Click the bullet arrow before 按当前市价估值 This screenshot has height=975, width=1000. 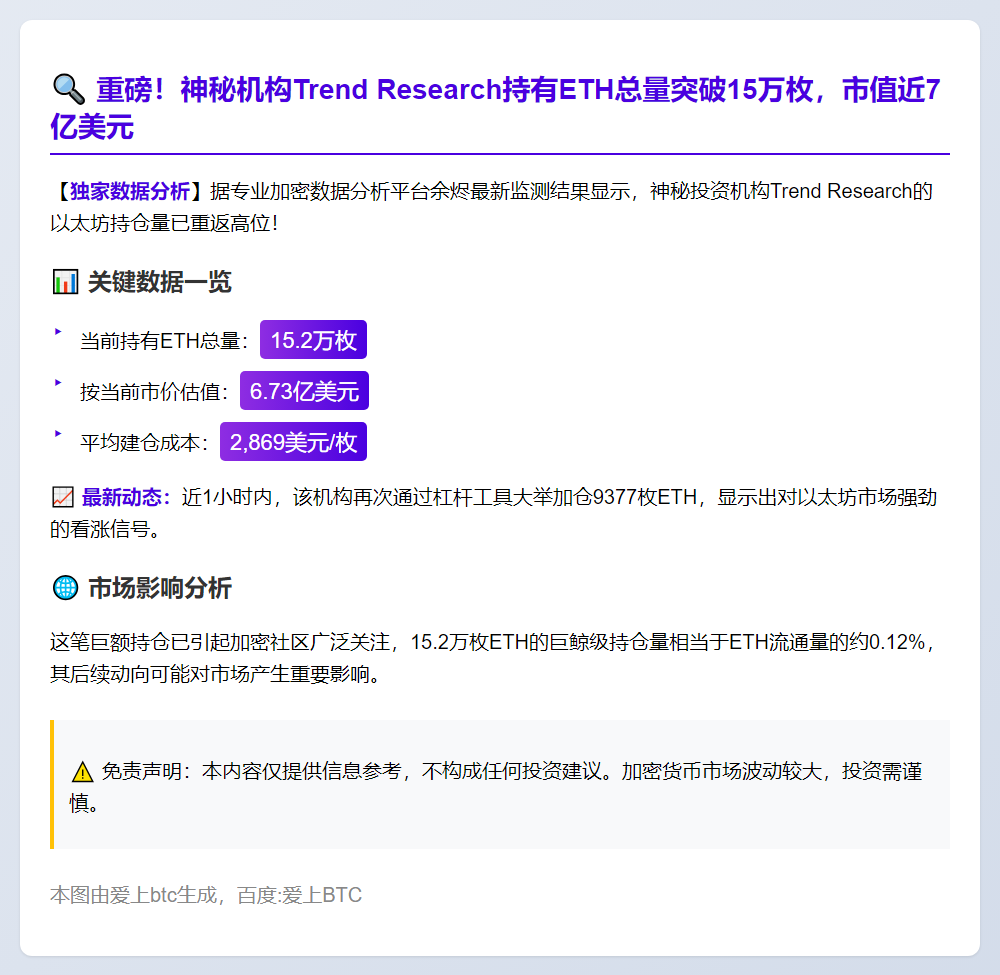58,383
